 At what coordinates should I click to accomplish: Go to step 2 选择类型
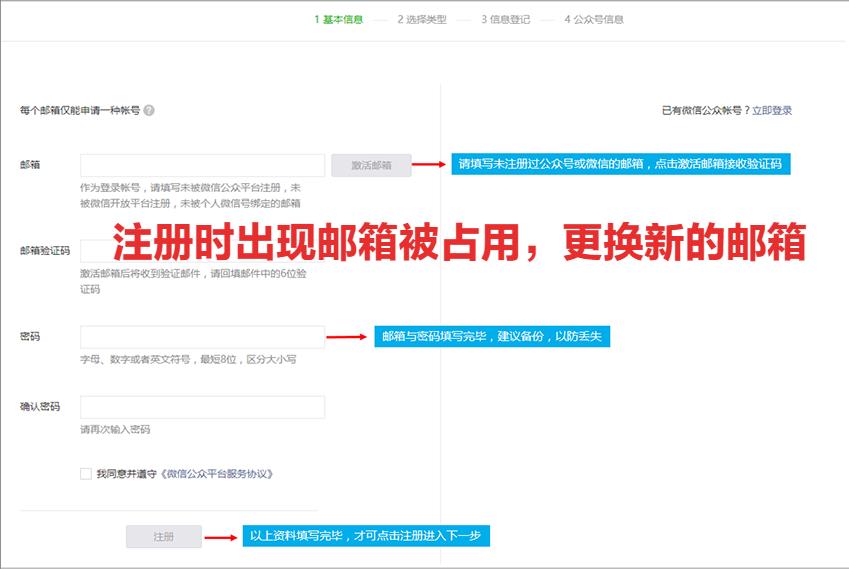point(421,19)
